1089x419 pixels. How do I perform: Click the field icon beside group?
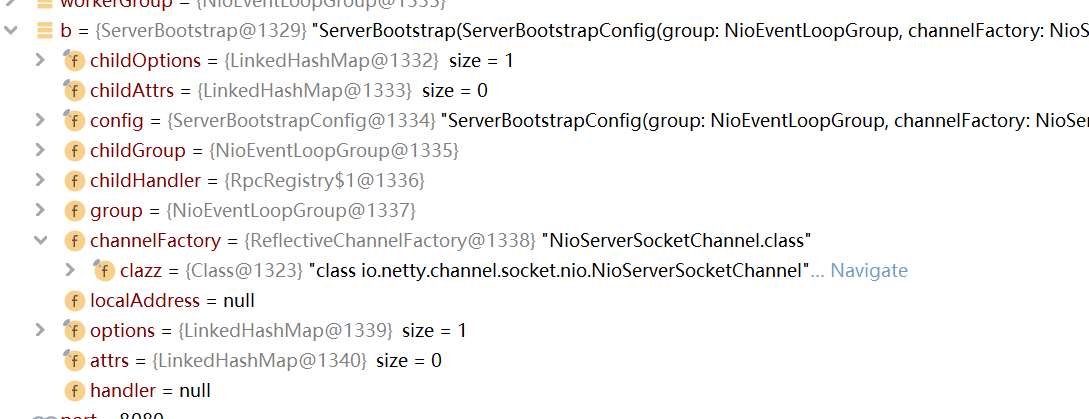[74, 211]
